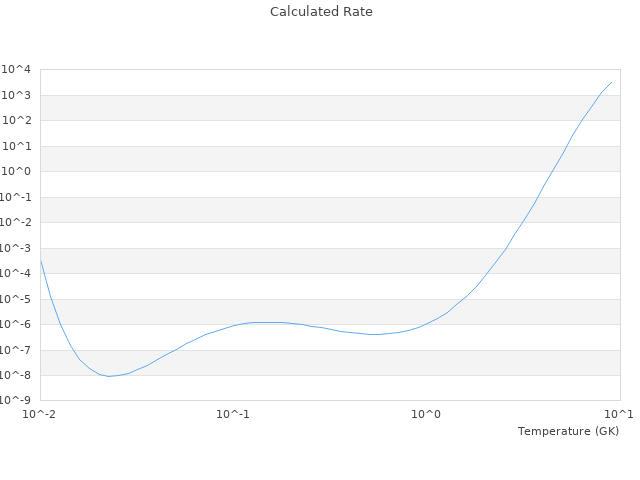Viewport: 640px width, 480px height.
Task: Click the 10^1 label on the x-axis
Action: point(619,414)
